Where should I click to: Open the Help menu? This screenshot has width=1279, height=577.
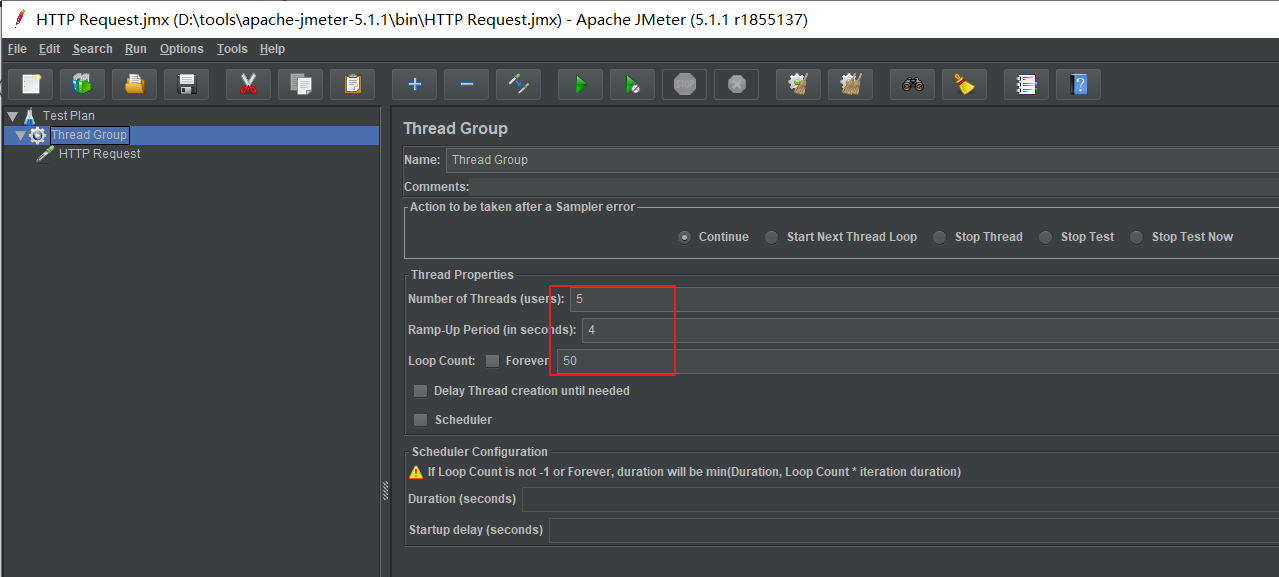click(x=272, y=49)
